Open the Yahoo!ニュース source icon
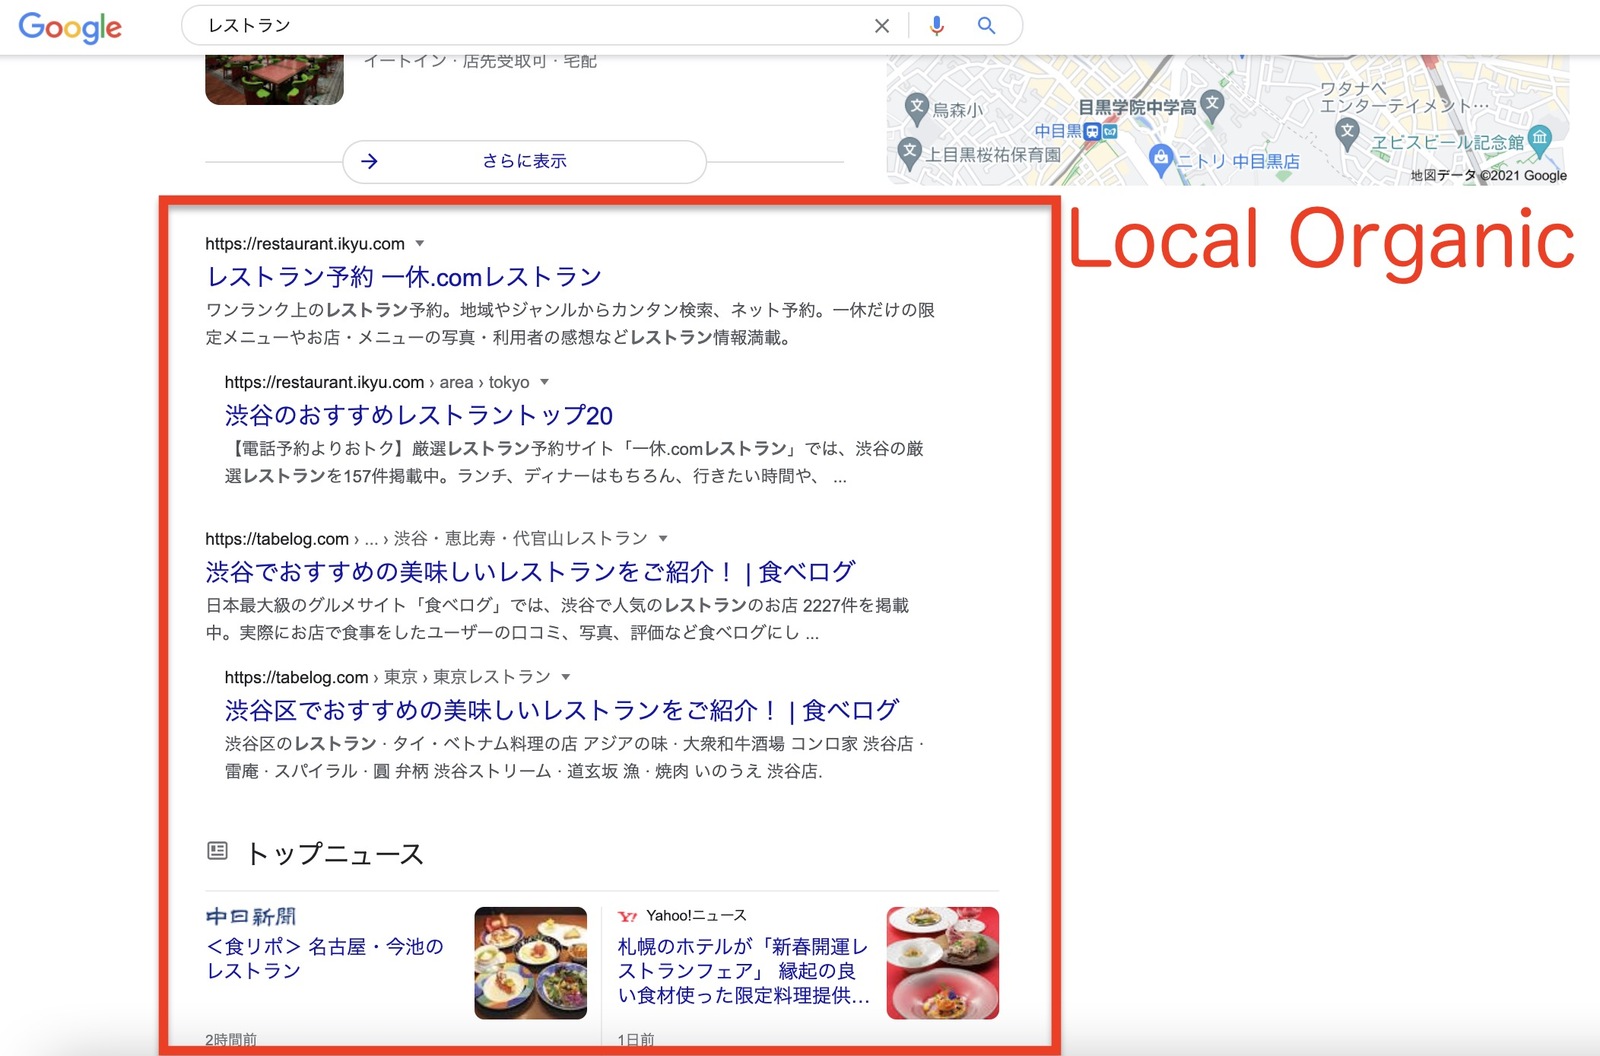This screenshot has height=1056, width=1600. 627,916
